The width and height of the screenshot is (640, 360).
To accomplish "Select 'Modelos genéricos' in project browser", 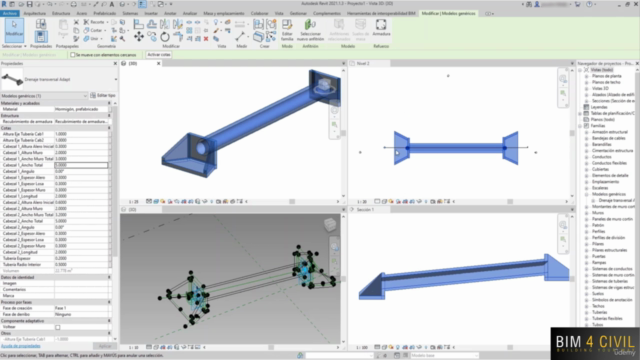I will click(609, 194).
